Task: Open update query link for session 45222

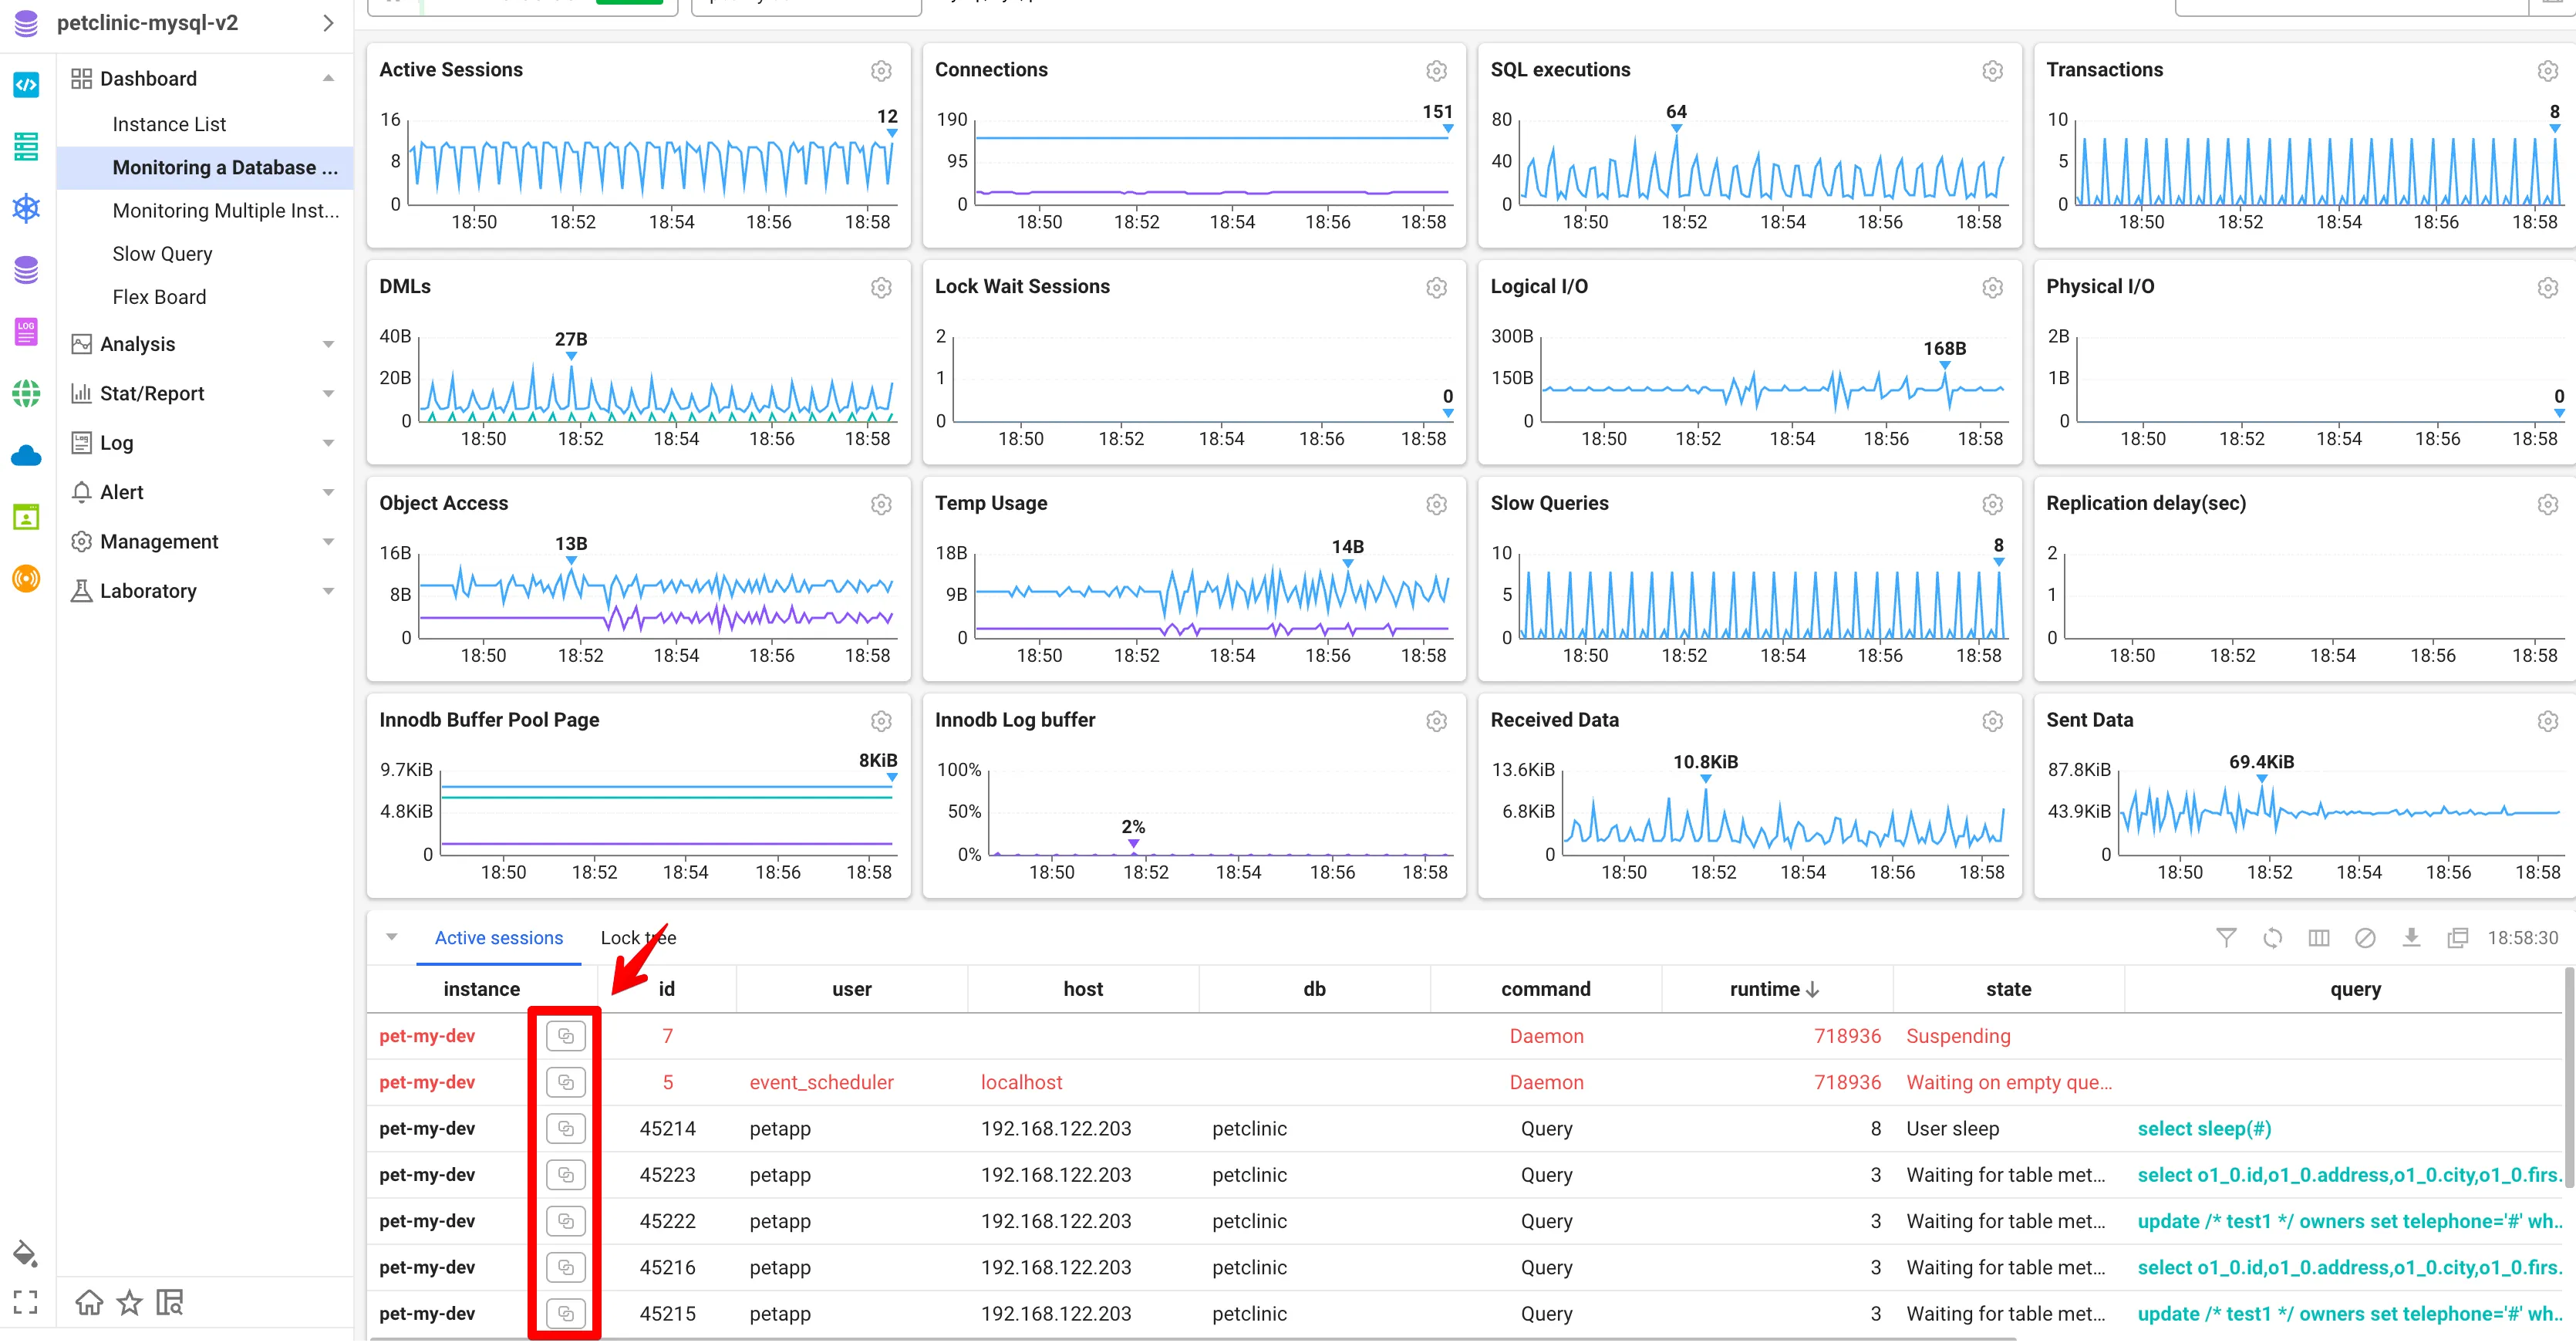Action: tap(2349, 1221)
